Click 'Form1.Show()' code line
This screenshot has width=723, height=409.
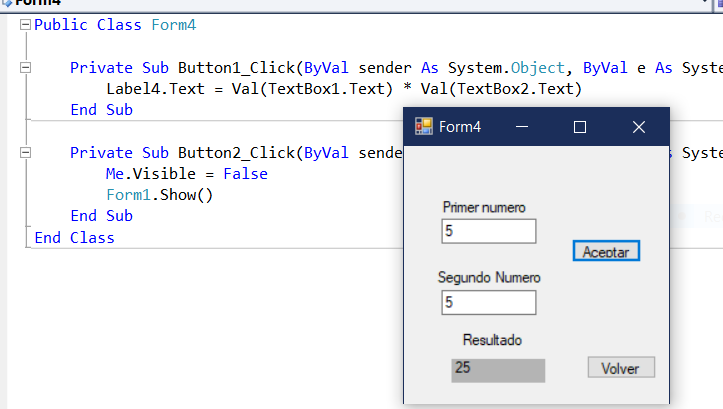(x=160, y=195)
